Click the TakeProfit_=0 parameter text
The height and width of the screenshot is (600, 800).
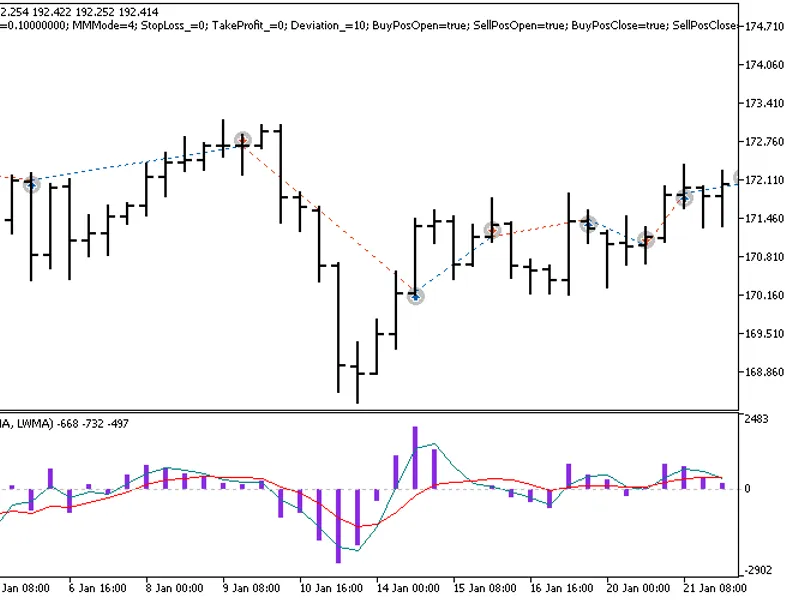(249, 26)
